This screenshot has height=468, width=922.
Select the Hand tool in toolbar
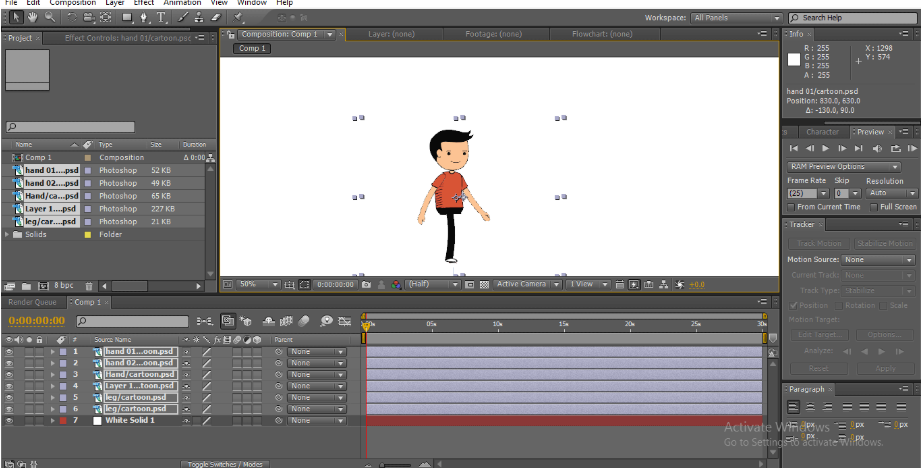(x=33, y=17)
